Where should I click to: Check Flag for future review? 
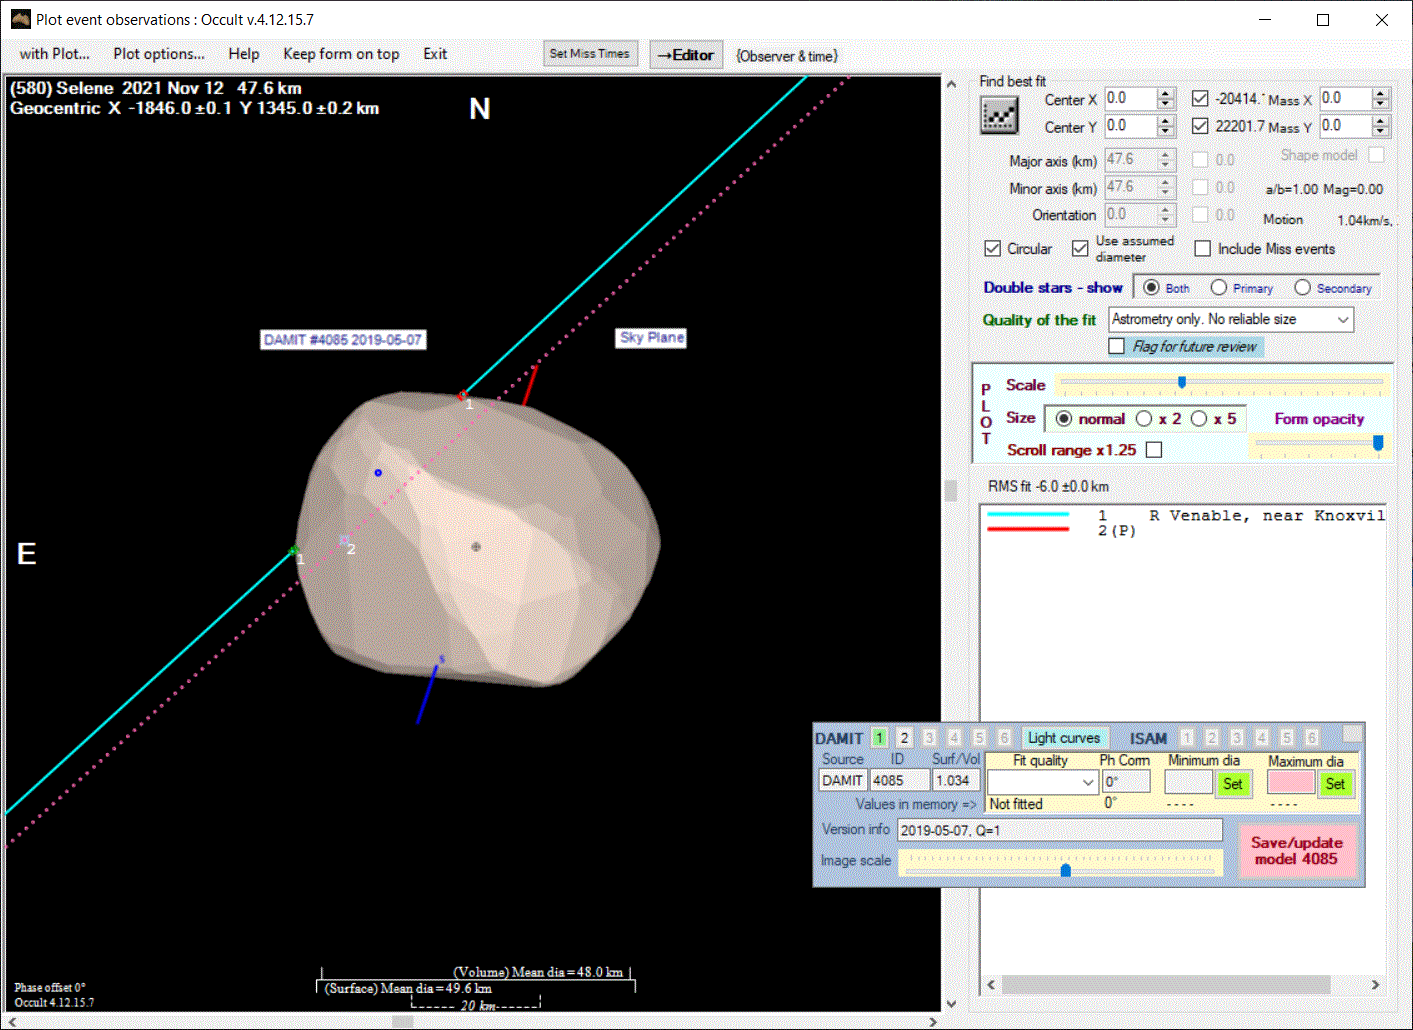(1117, 346)
